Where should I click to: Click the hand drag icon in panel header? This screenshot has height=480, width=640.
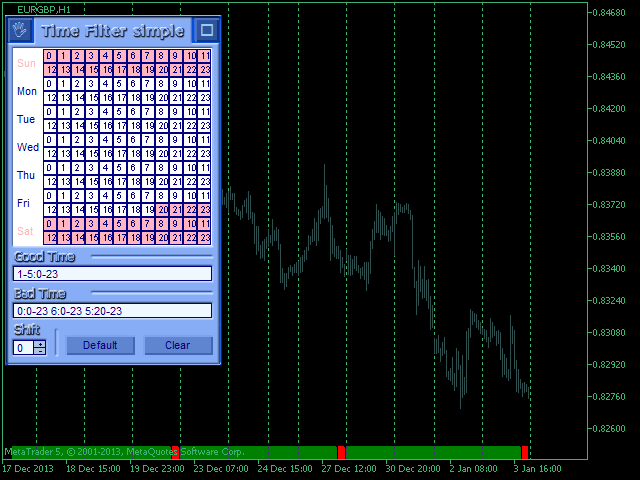pyautogui.click(x=20, y=30)
